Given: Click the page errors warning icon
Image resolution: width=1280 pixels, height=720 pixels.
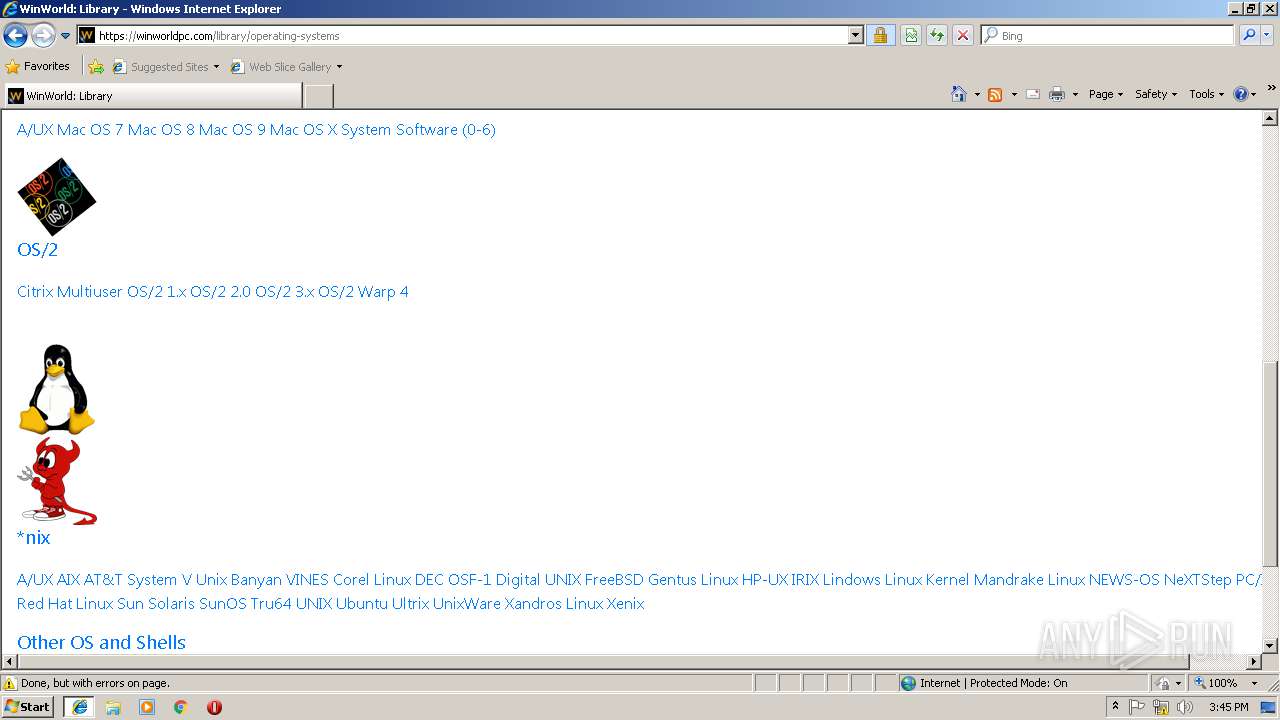Looking at the screenshot, I should coord(10,683).
